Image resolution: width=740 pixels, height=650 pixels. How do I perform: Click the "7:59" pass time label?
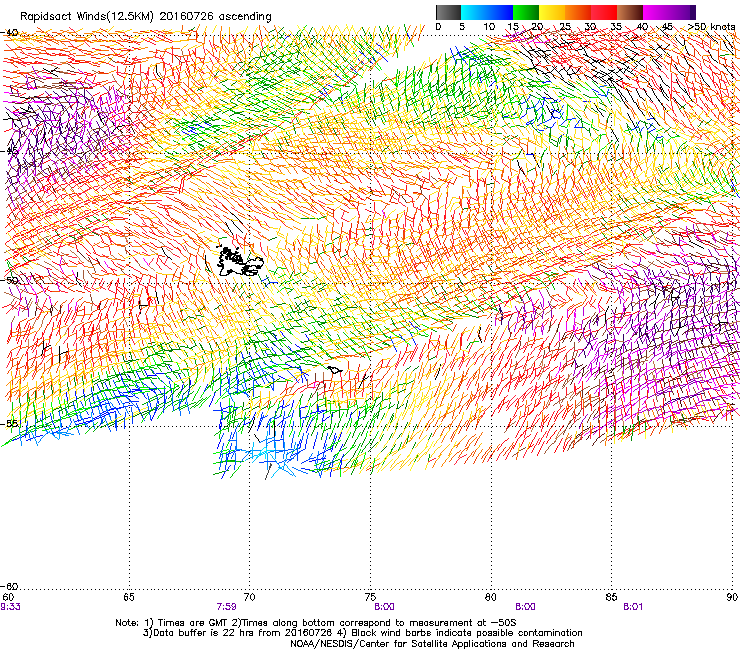point(227,607)
